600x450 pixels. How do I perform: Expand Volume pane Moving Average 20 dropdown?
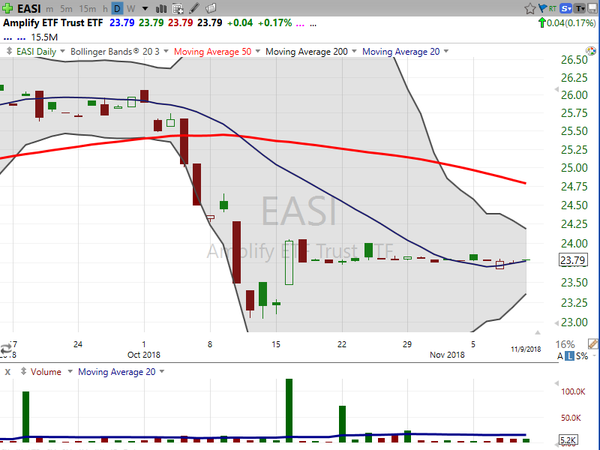pyautogui.click(x=162, y=371)
